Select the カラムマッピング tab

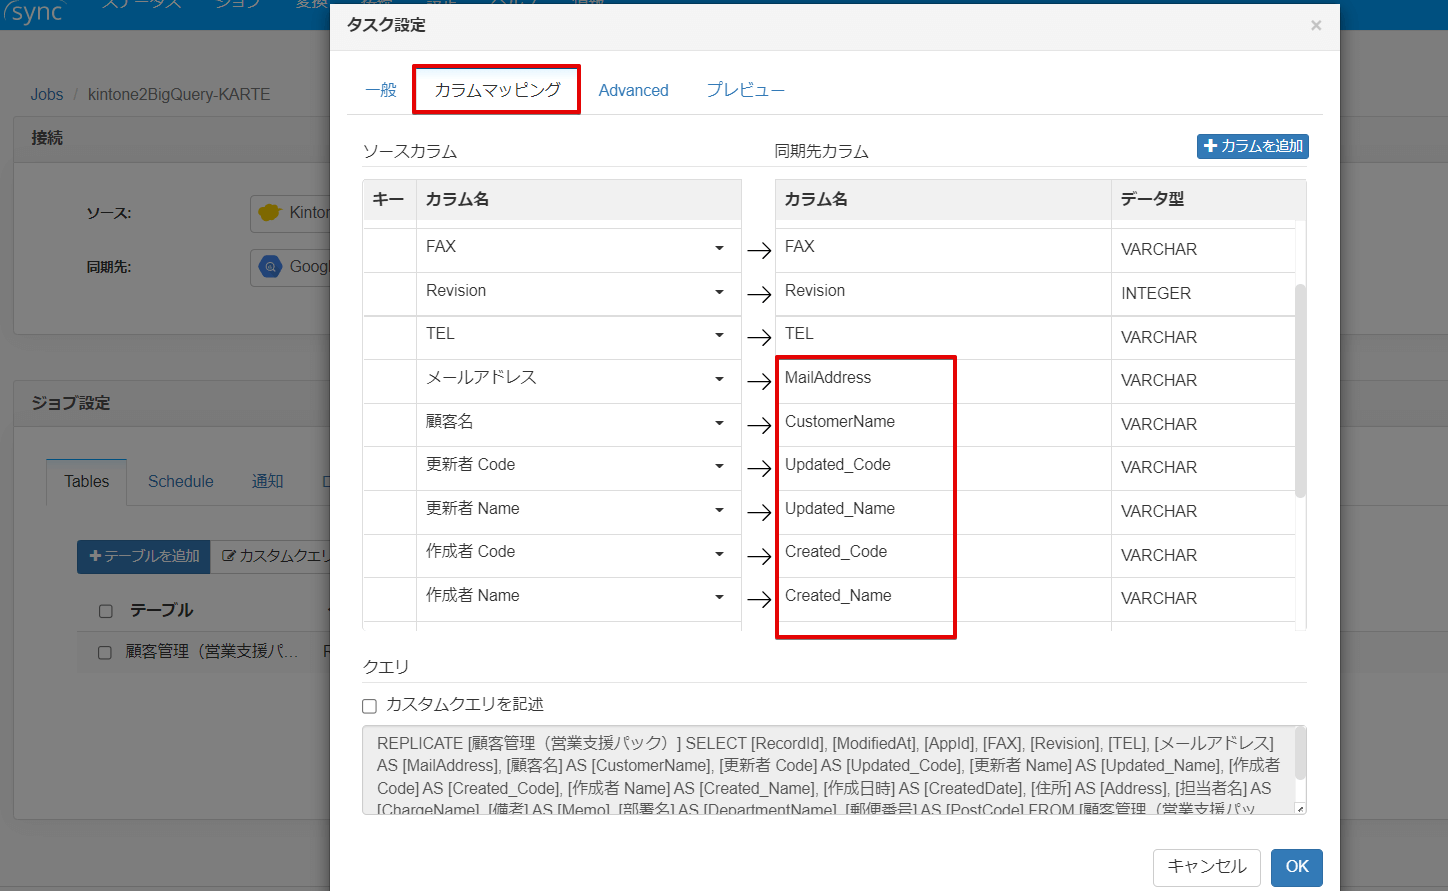click(x=497, y=90)
